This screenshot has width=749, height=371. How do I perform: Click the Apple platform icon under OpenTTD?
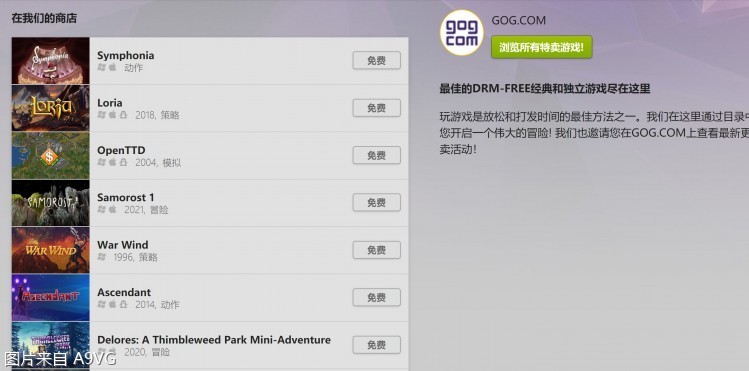113,162
